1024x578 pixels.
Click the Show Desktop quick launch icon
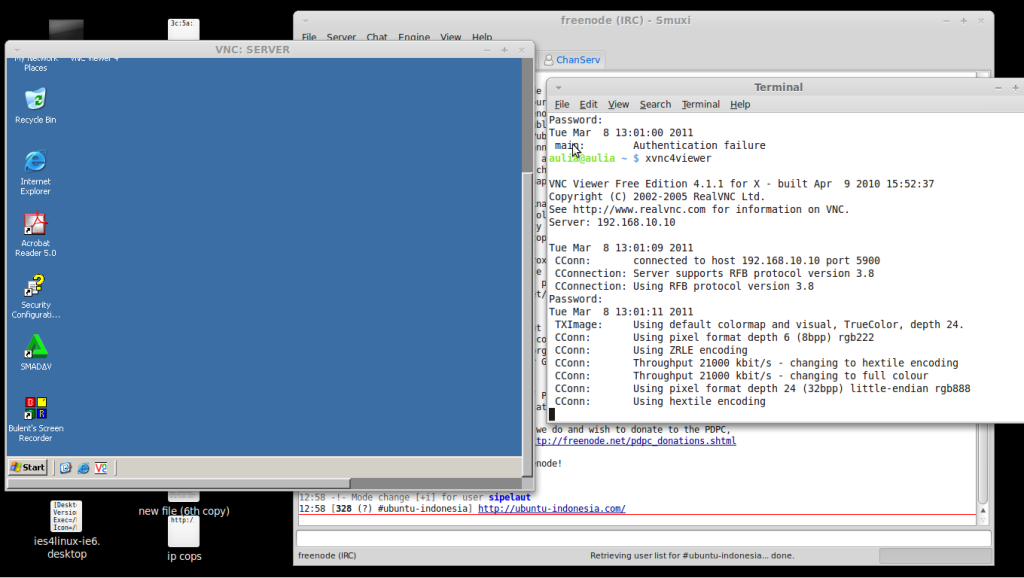pyautogui.click(x=65, y=468)
